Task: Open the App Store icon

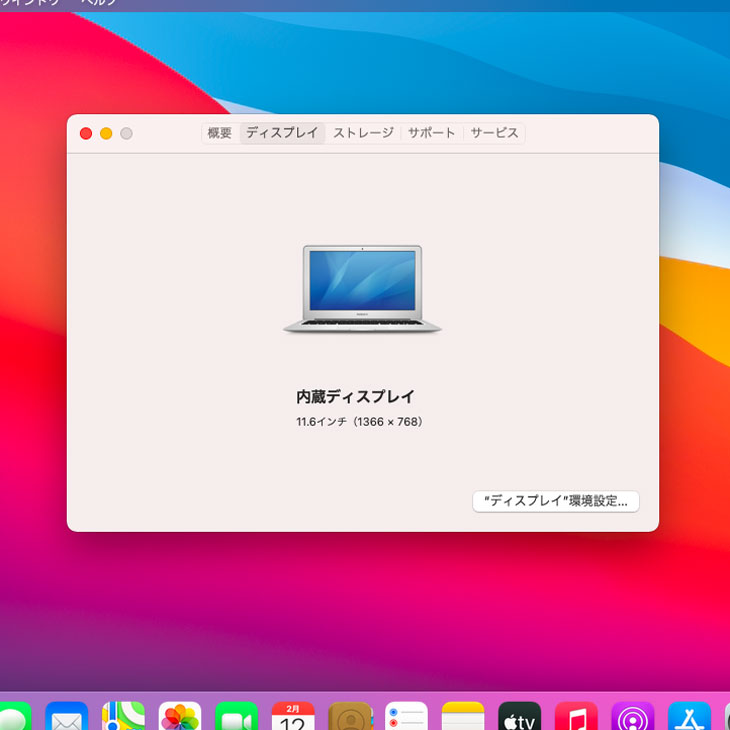Action: point(689,718)
